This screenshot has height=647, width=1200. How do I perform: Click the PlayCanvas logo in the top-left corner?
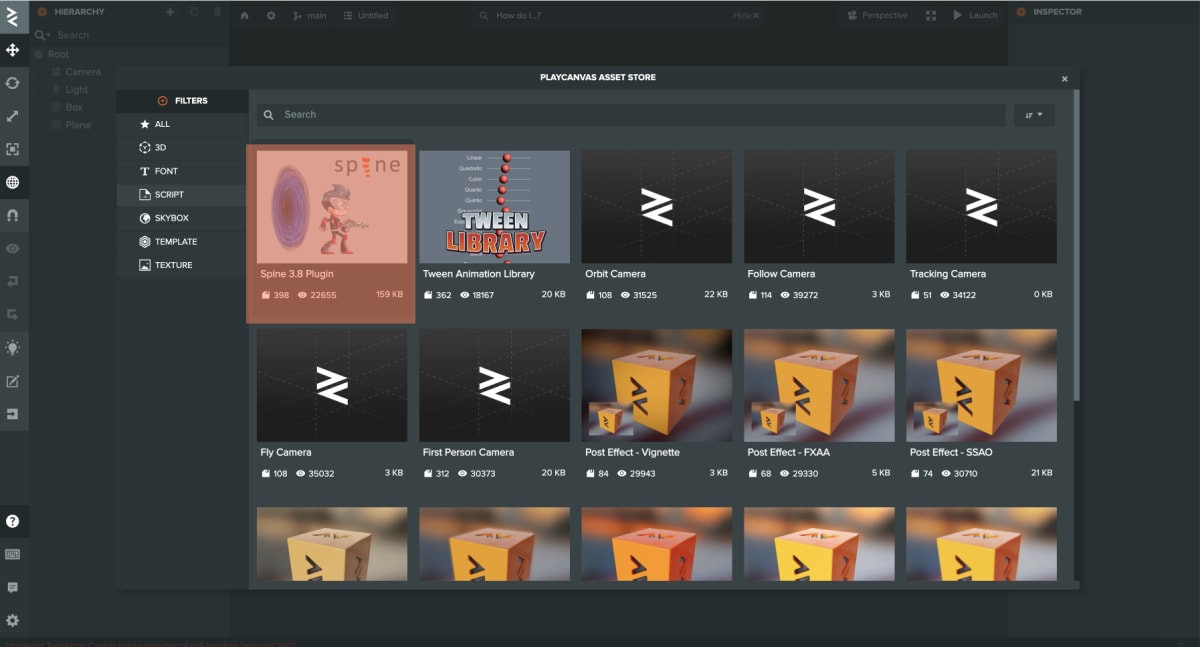click(x=12, y=16)
